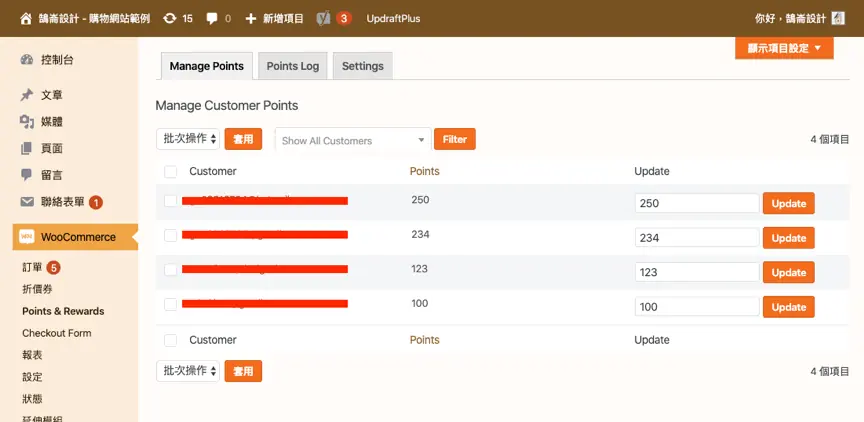The height and width of the screenshot is (422, 864).
Task: Tick the checkbox for the 100 points customer
Action: click(171, 304)
